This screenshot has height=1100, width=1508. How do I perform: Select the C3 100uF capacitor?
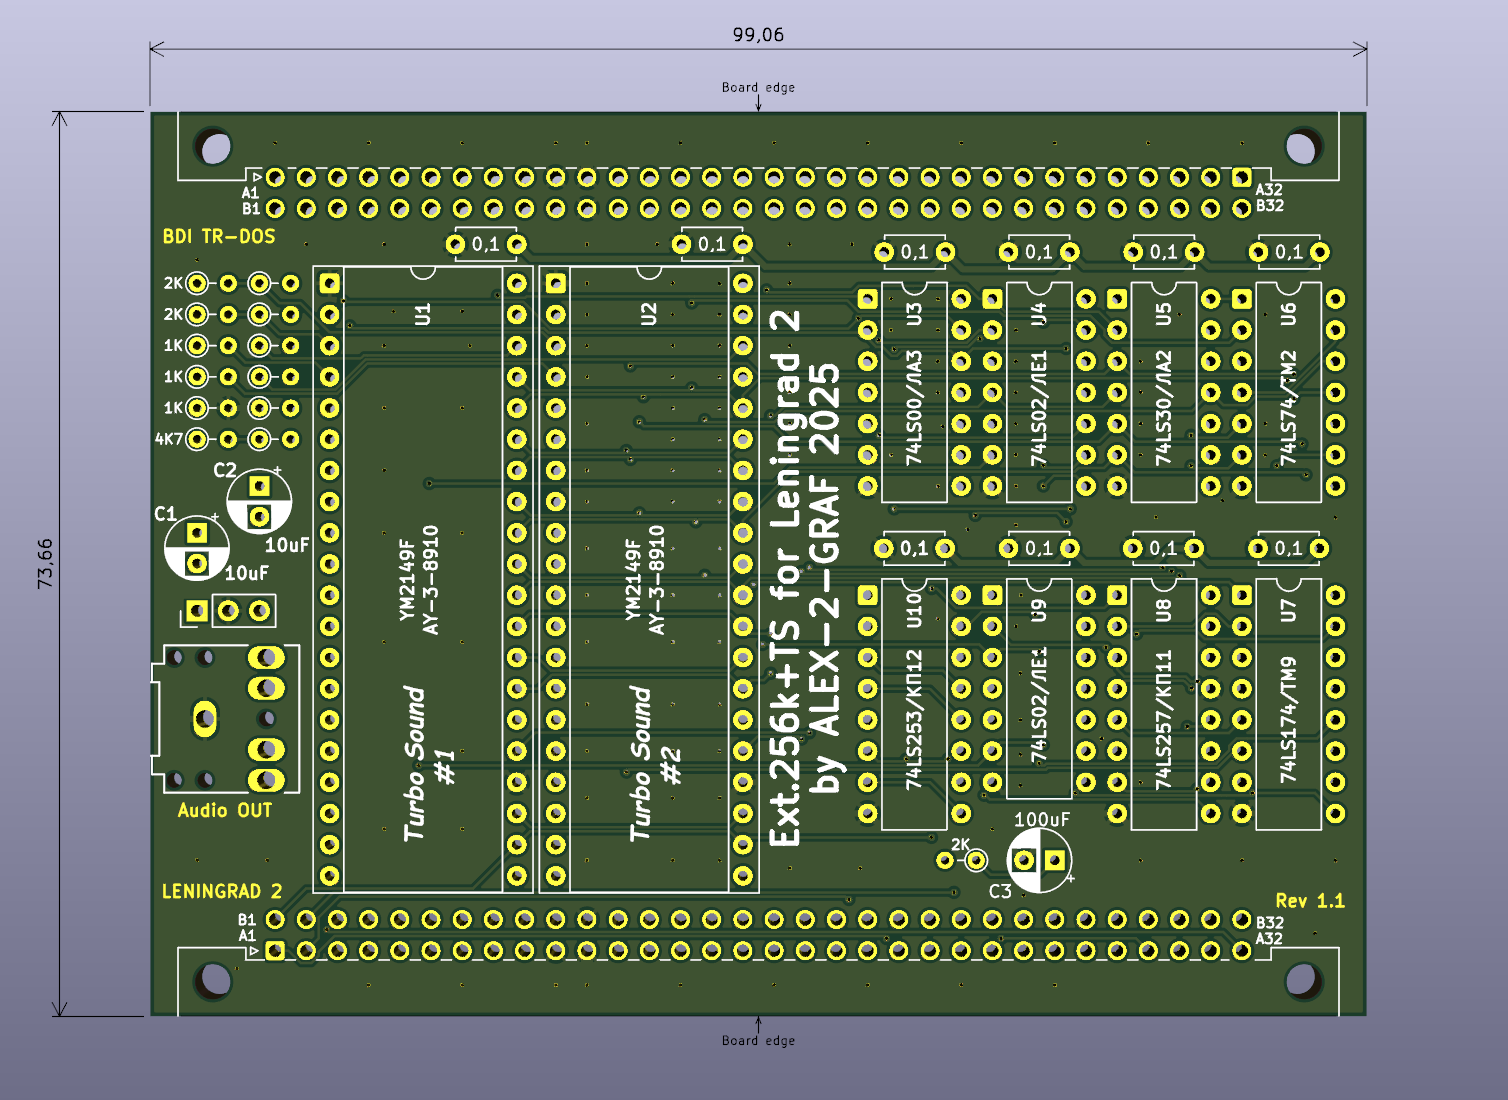coord(1039,860)
